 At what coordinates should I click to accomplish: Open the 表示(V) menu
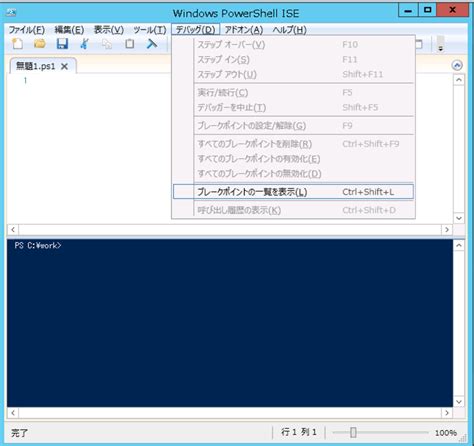coord(109,30)
